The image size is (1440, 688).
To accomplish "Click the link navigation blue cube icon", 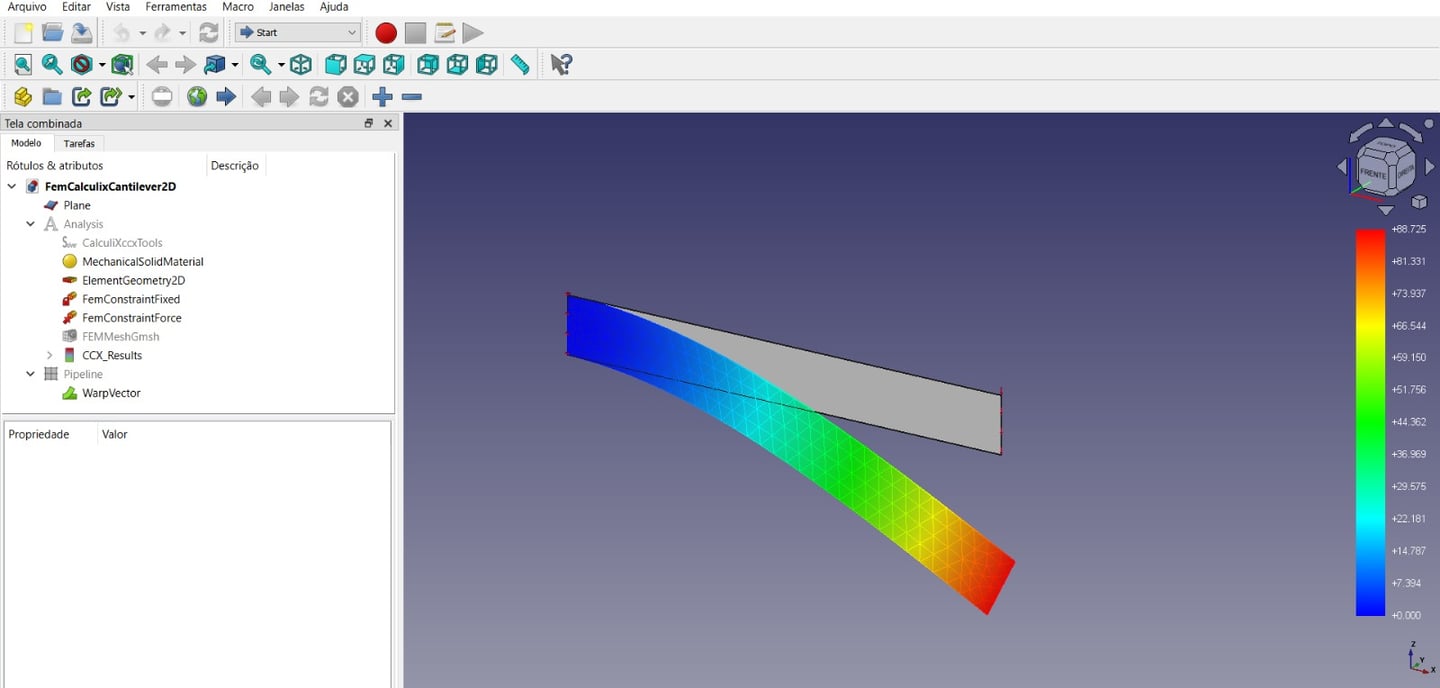I will [214, 65].
